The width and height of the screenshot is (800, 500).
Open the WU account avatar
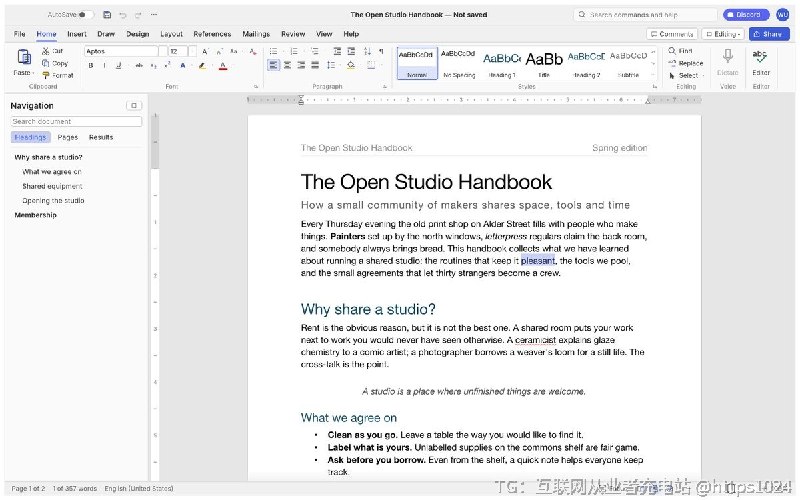(783, 15)
